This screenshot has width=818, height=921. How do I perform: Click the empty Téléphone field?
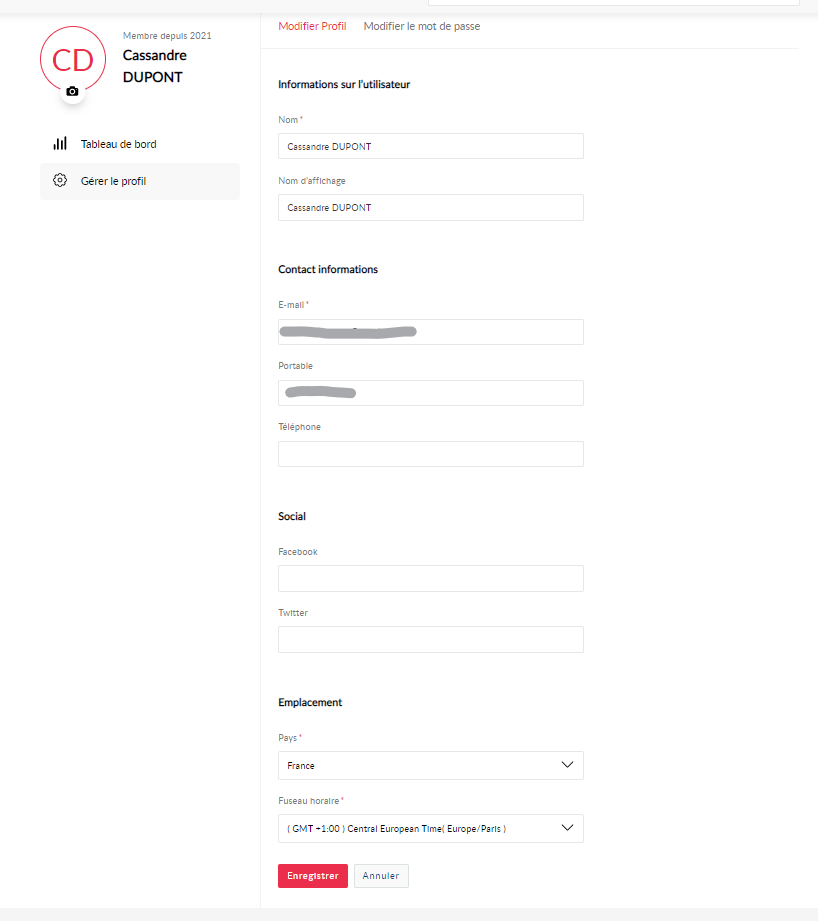431,454
